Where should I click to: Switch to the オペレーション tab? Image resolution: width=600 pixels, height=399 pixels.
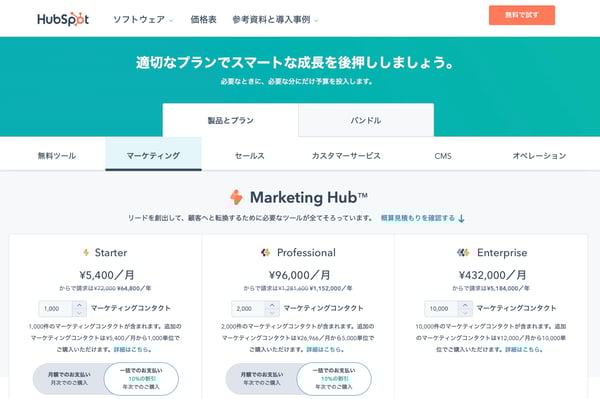[539, 156]
